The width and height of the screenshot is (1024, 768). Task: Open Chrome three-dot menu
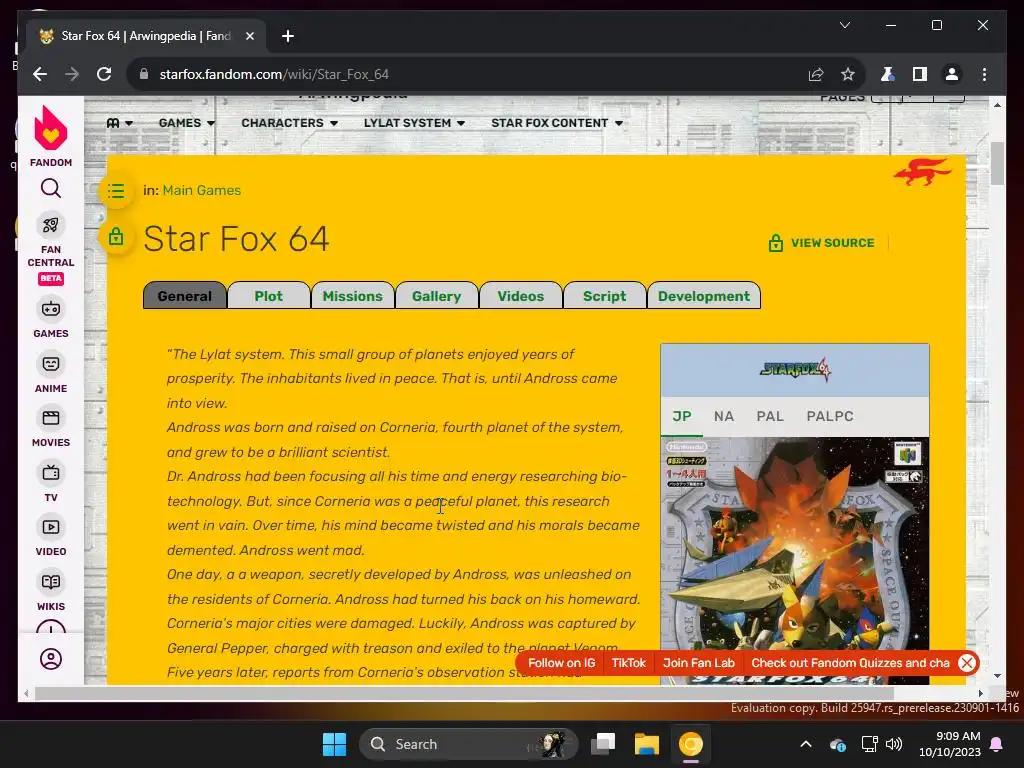click(984, 74)
